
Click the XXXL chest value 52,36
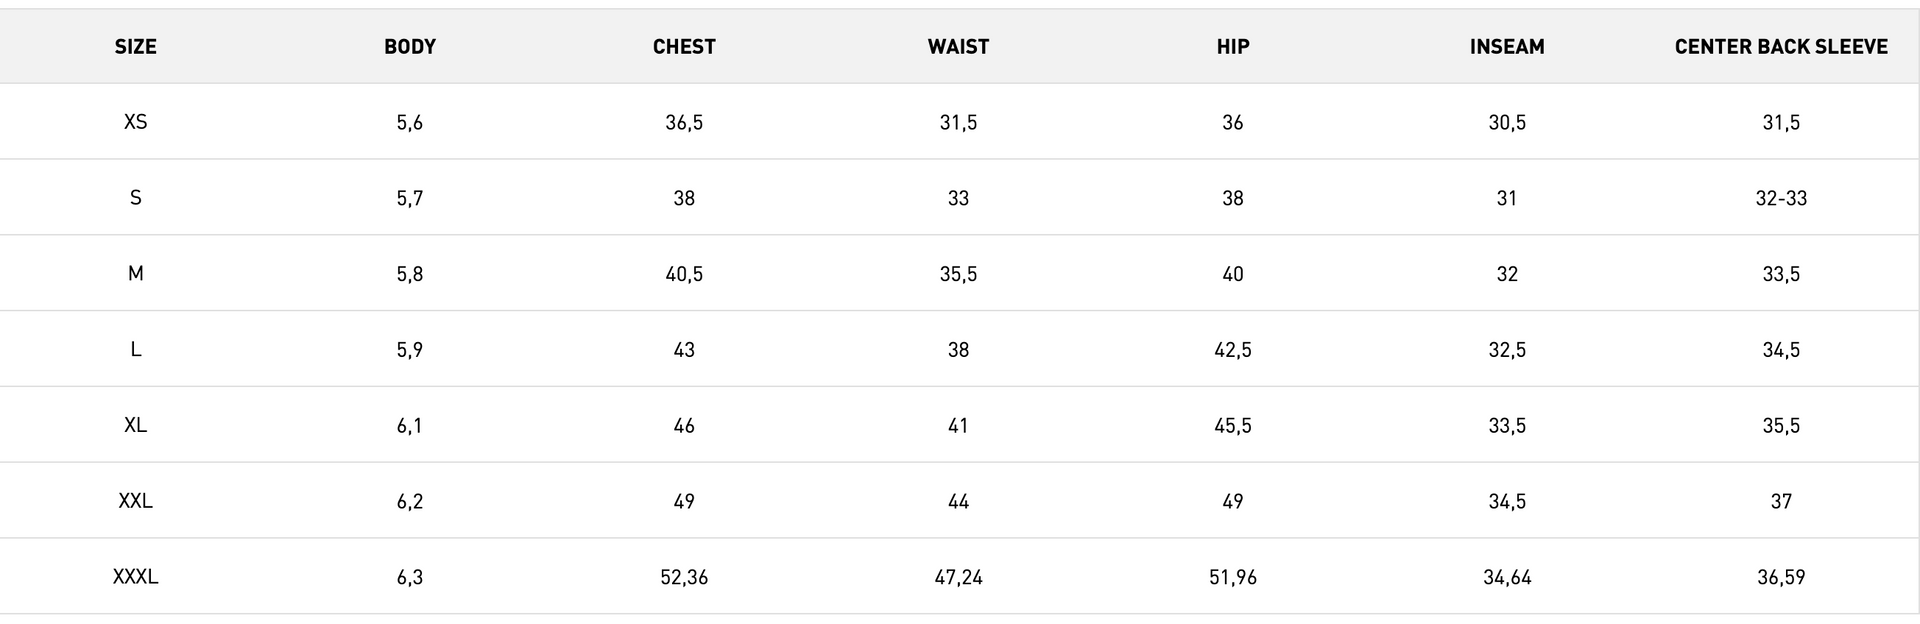684,577
